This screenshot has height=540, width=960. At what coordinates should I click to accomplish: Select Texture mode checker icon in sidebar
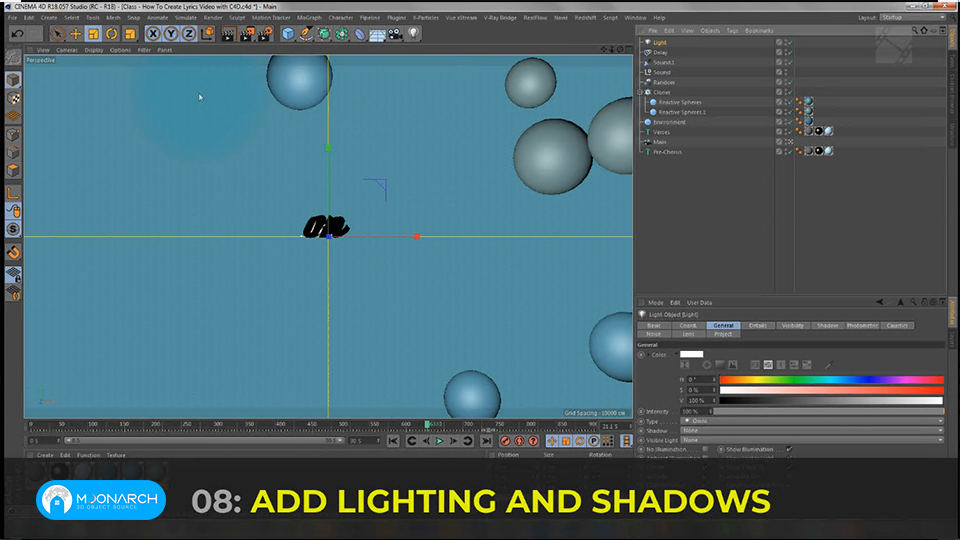13,98
